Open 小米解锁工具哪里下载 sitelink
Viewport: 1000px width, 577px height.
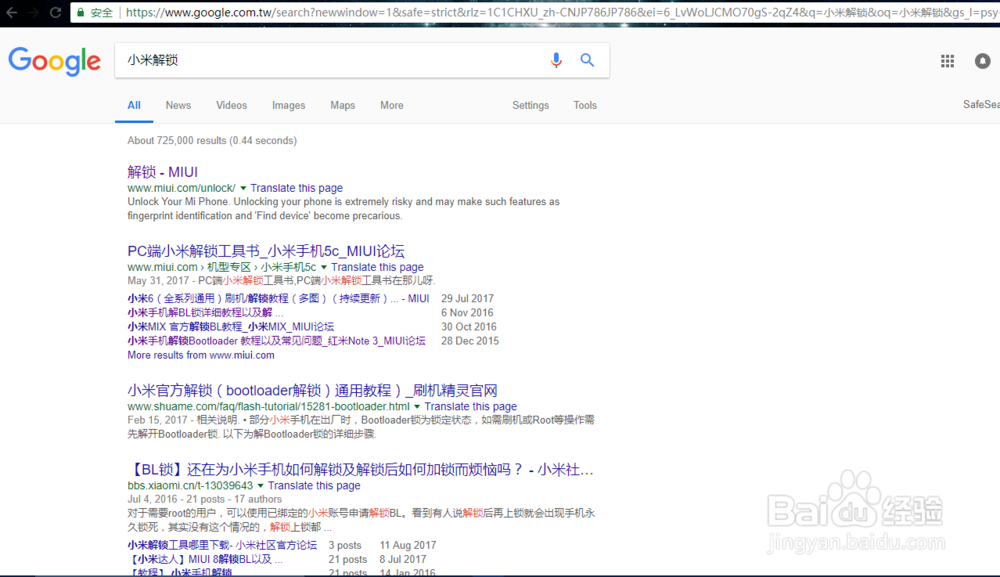click(x=222, y=545)
